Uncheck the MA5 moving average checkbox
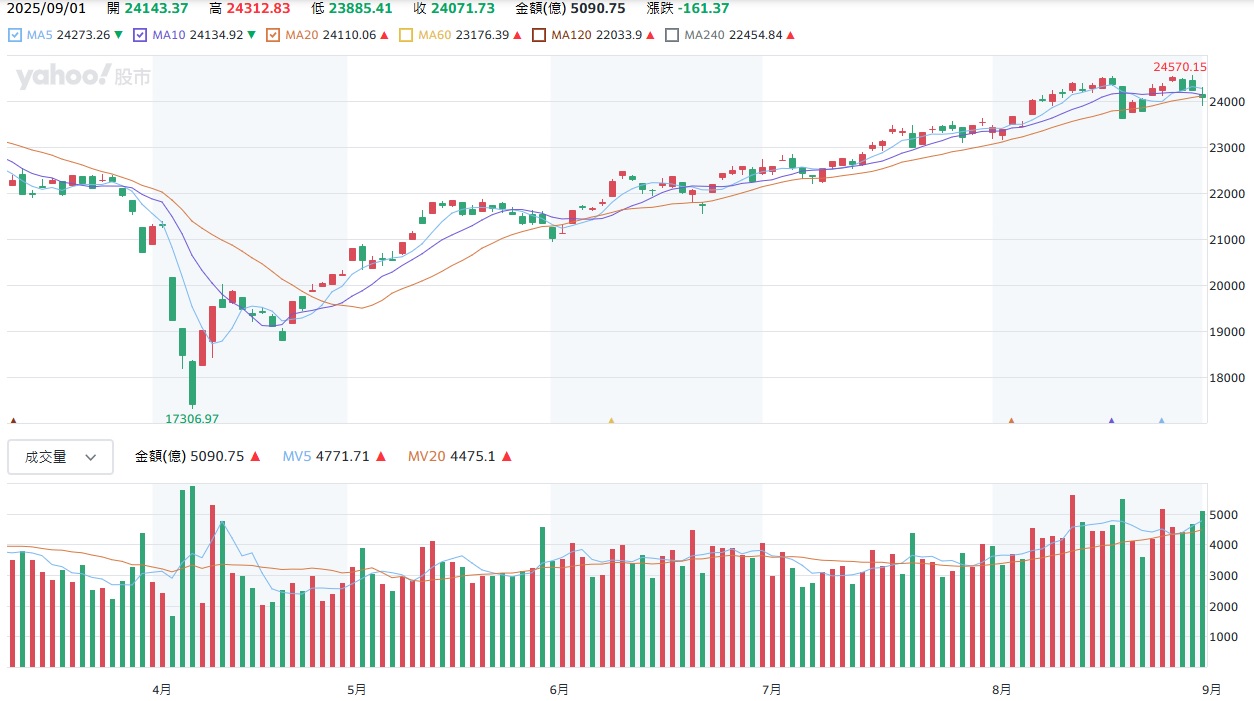Screen dimensions: 1254x701 click(14, 35)
